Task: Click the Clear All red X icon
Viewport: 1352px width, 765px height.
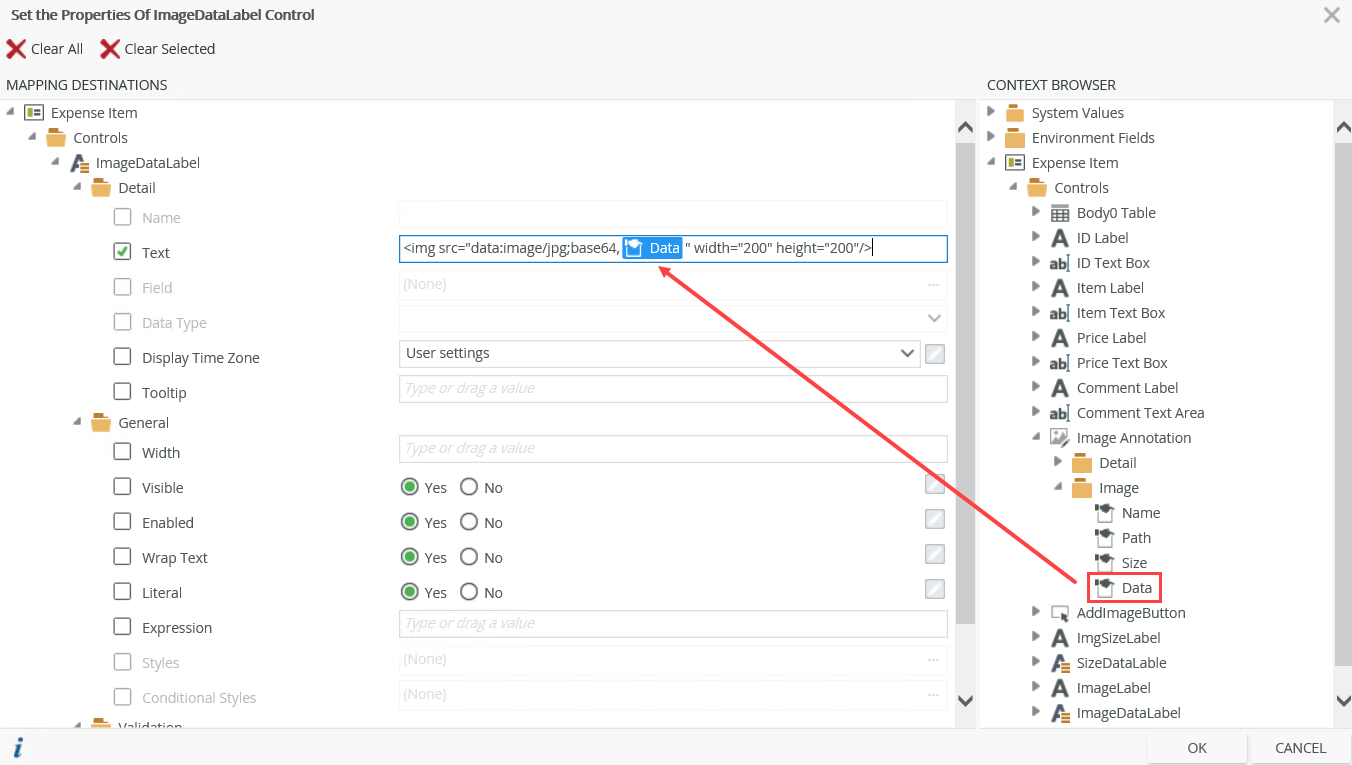Action: tap(16, 49)
